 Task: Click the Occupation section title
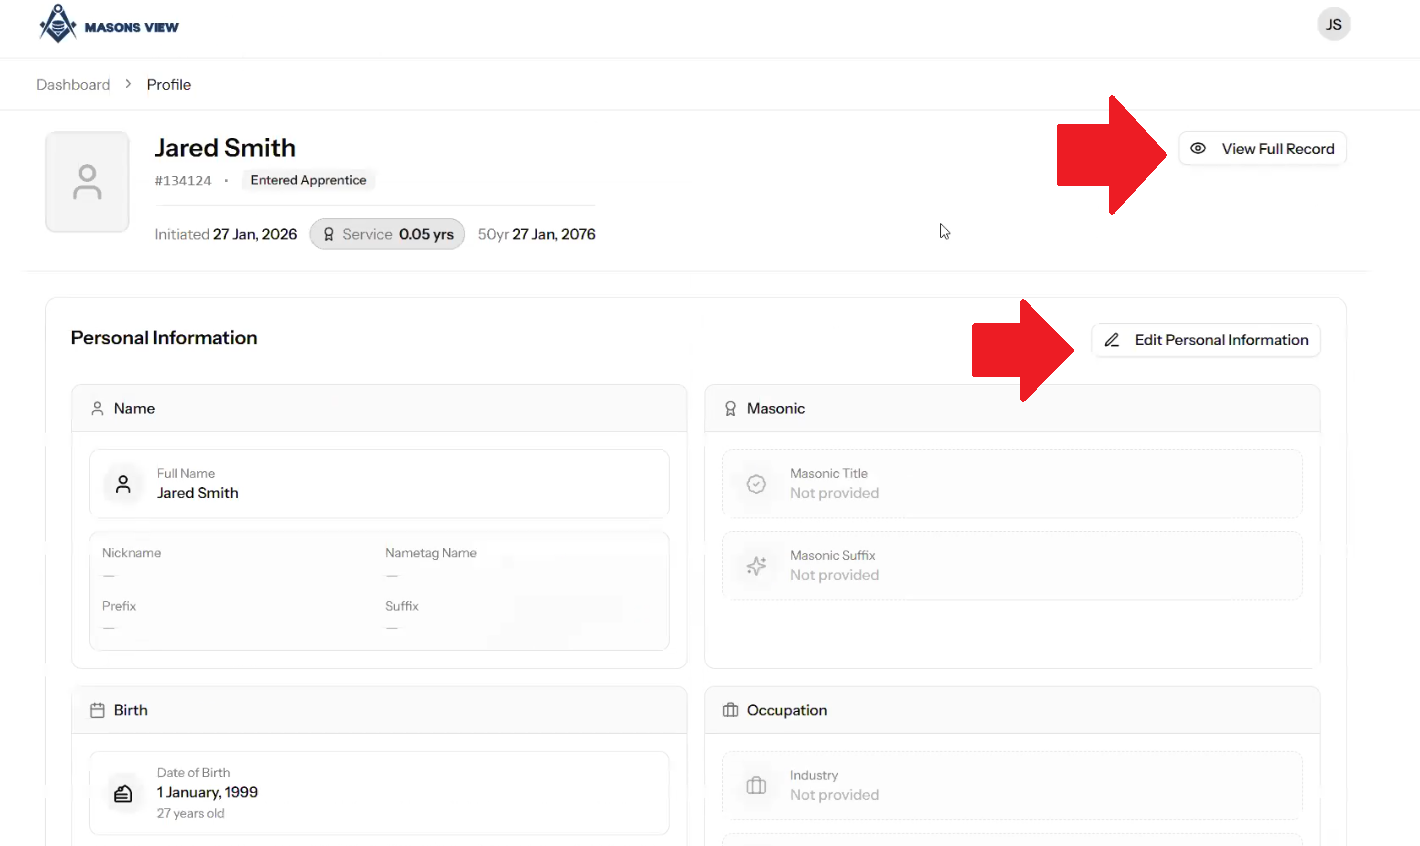tap(787, 710)
